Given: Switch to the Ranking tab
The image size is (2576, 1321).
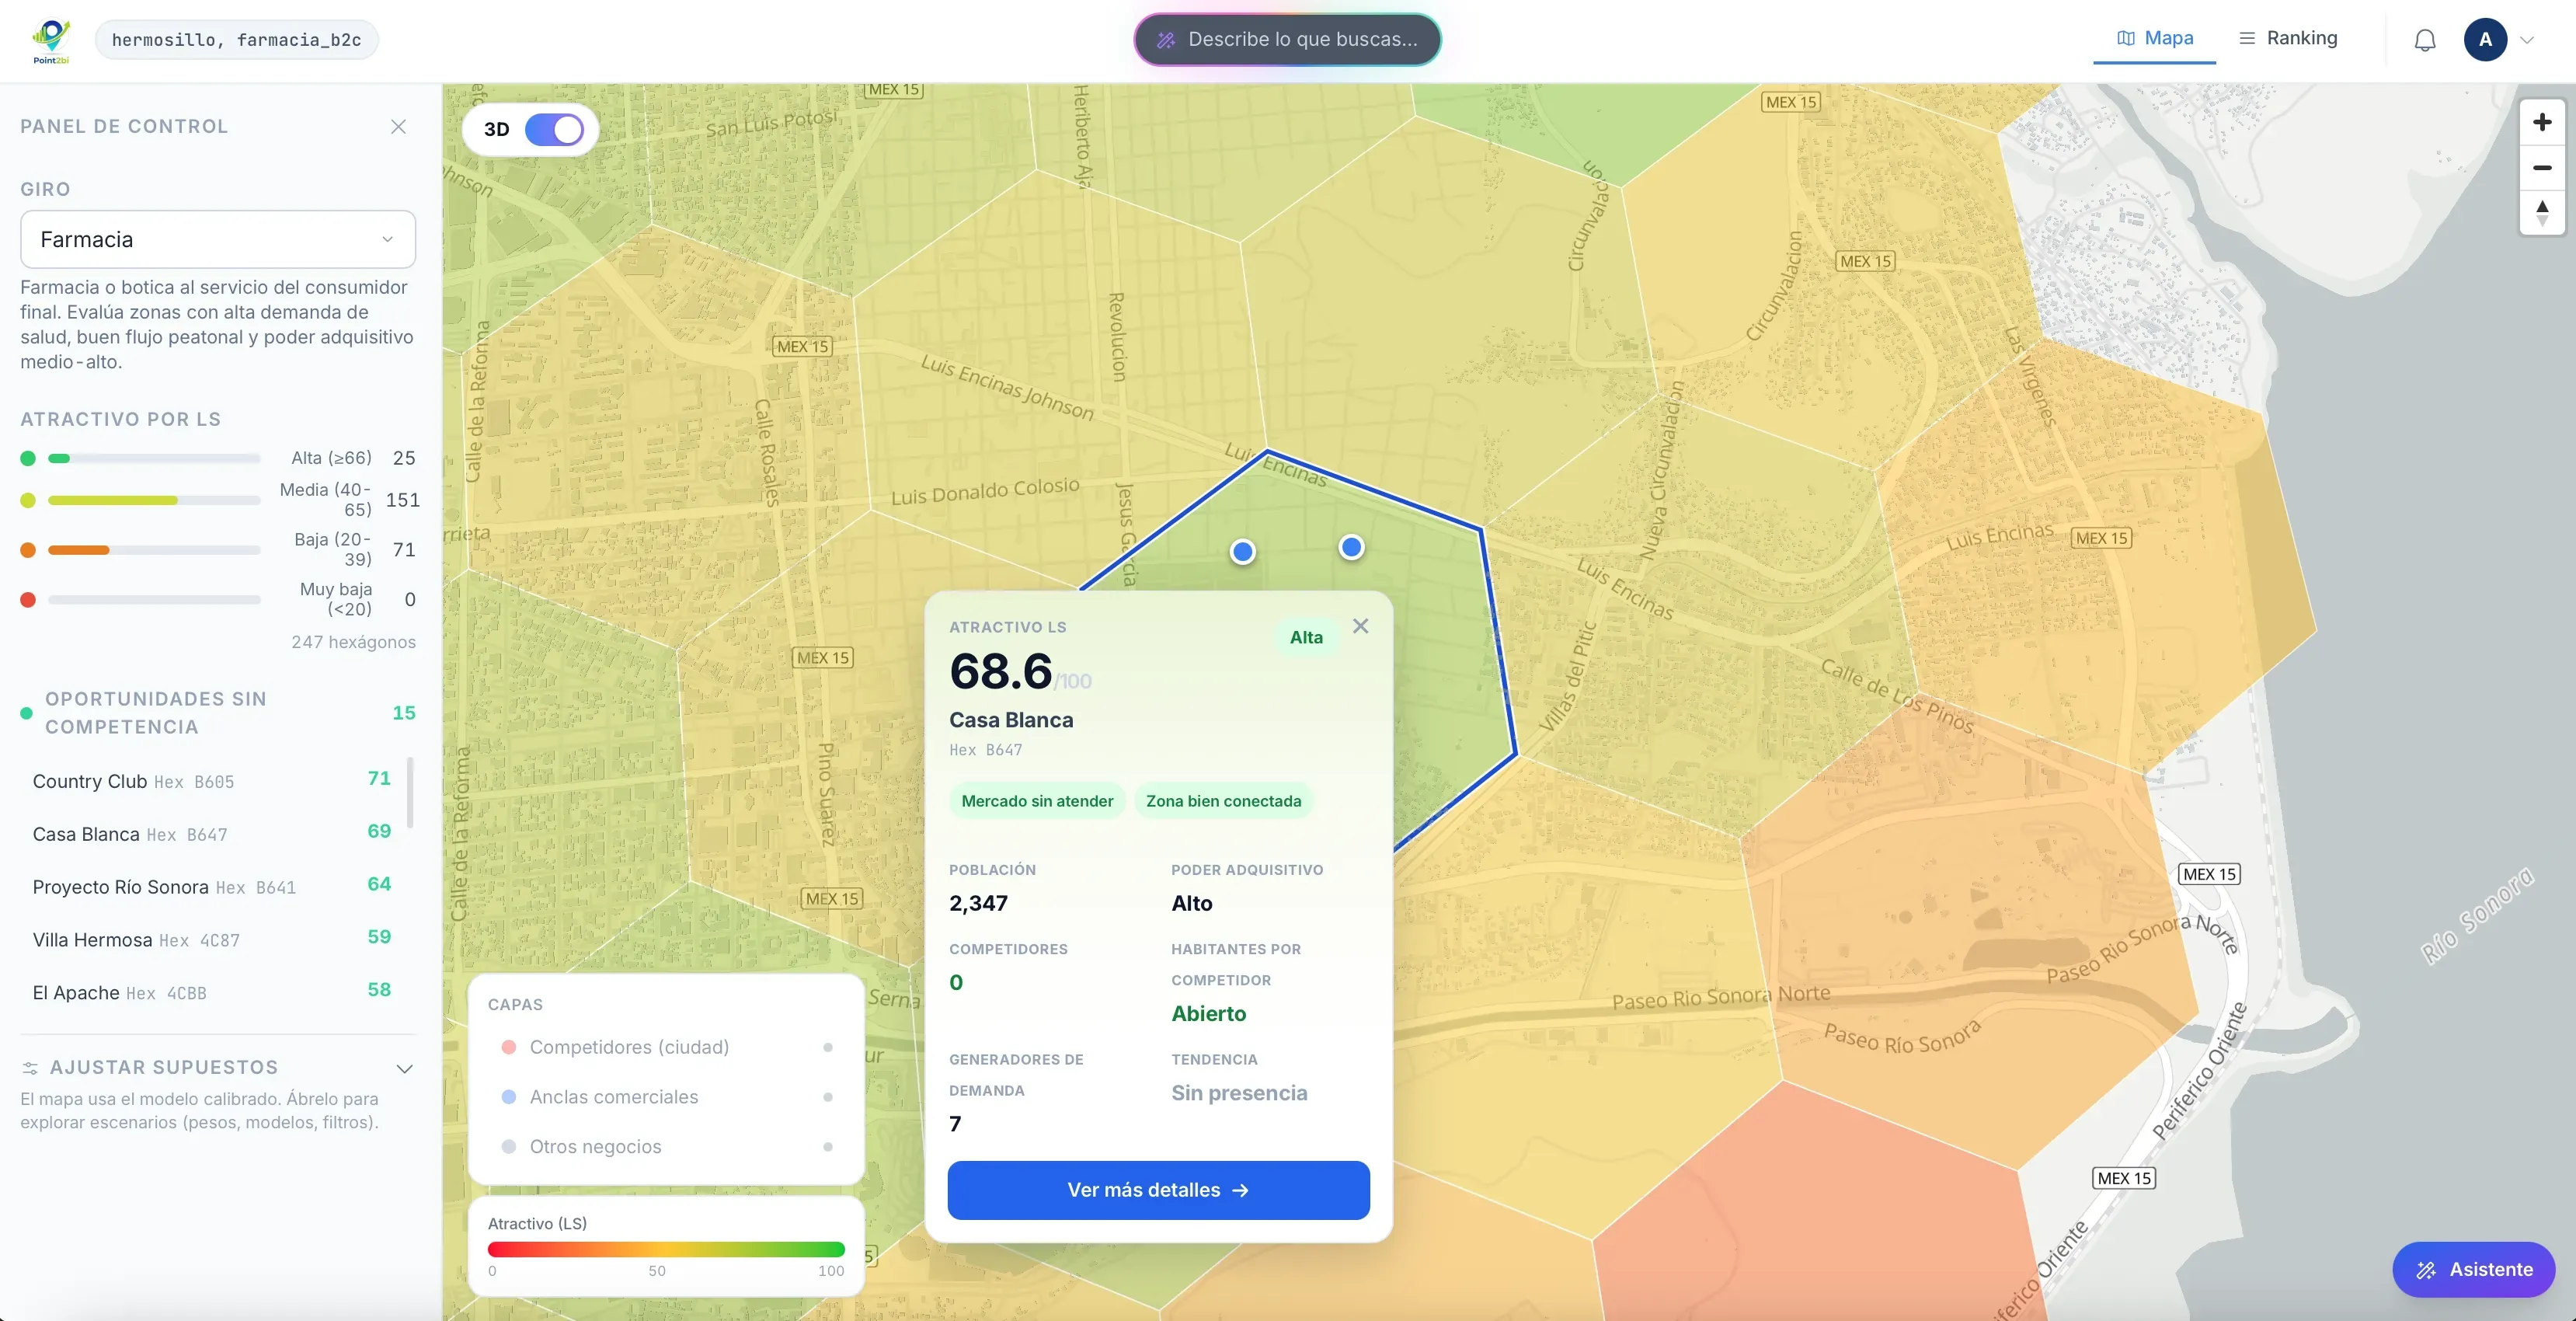Looking at the screenshot, I should point(2288,38).
